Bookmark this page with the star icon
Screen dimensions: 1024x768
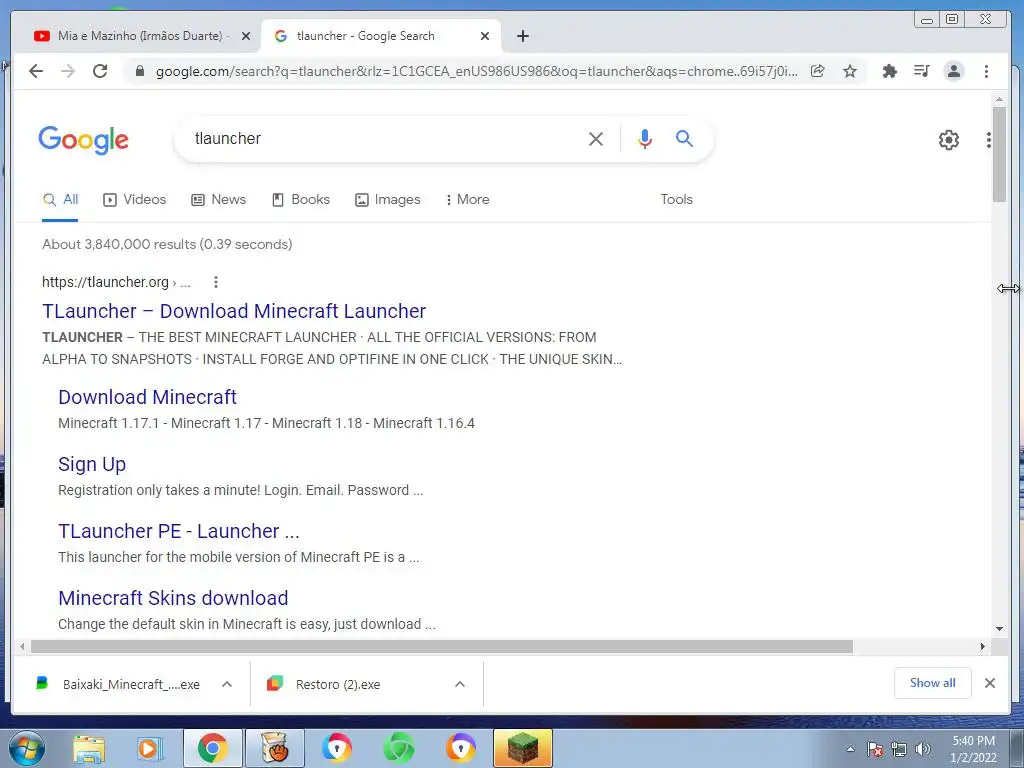point(850,71)
